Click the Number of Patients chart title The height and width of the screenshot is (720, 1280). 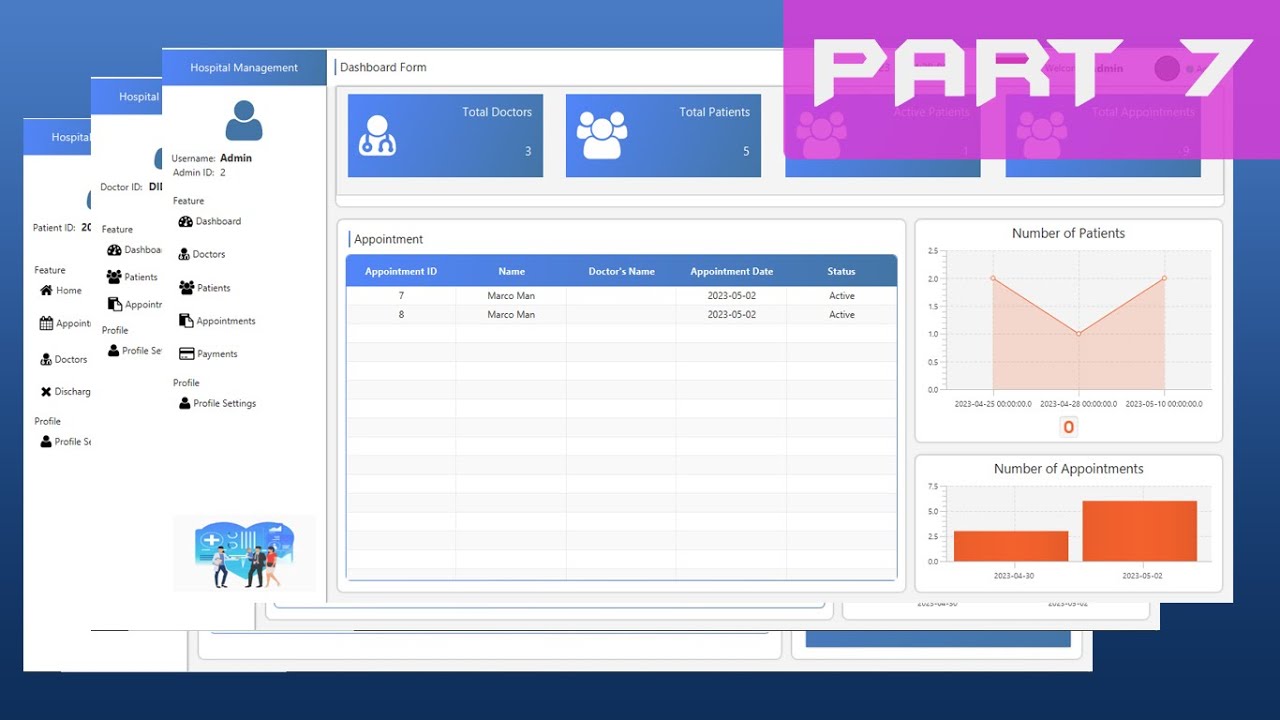[x=1068, y=233]
